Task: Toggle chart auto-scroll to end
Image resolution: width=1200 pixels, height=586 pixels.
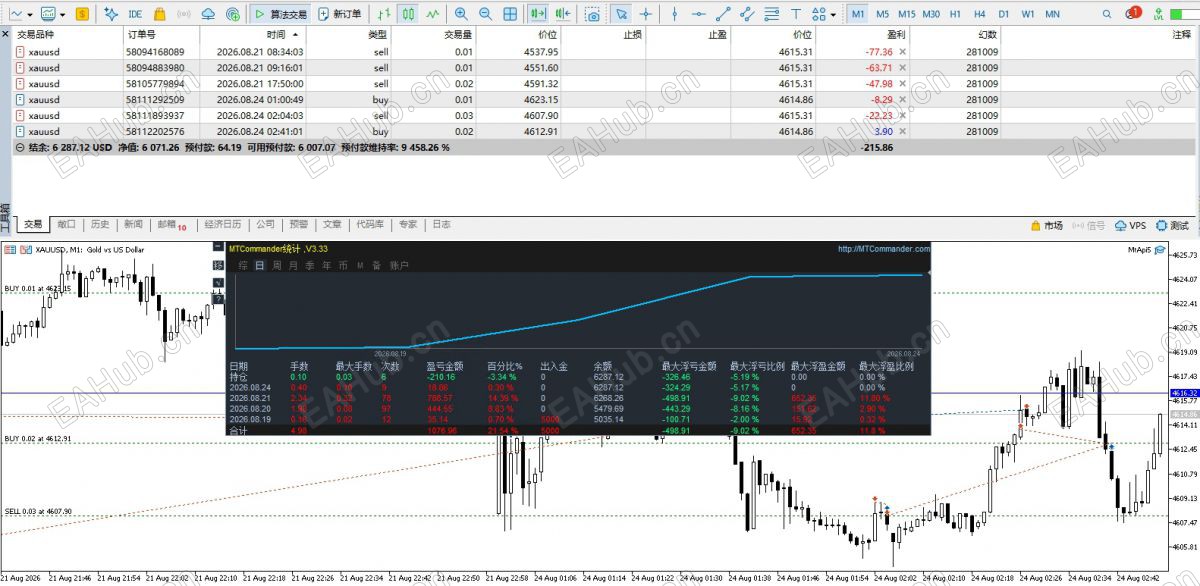Action: coord(538,15)
